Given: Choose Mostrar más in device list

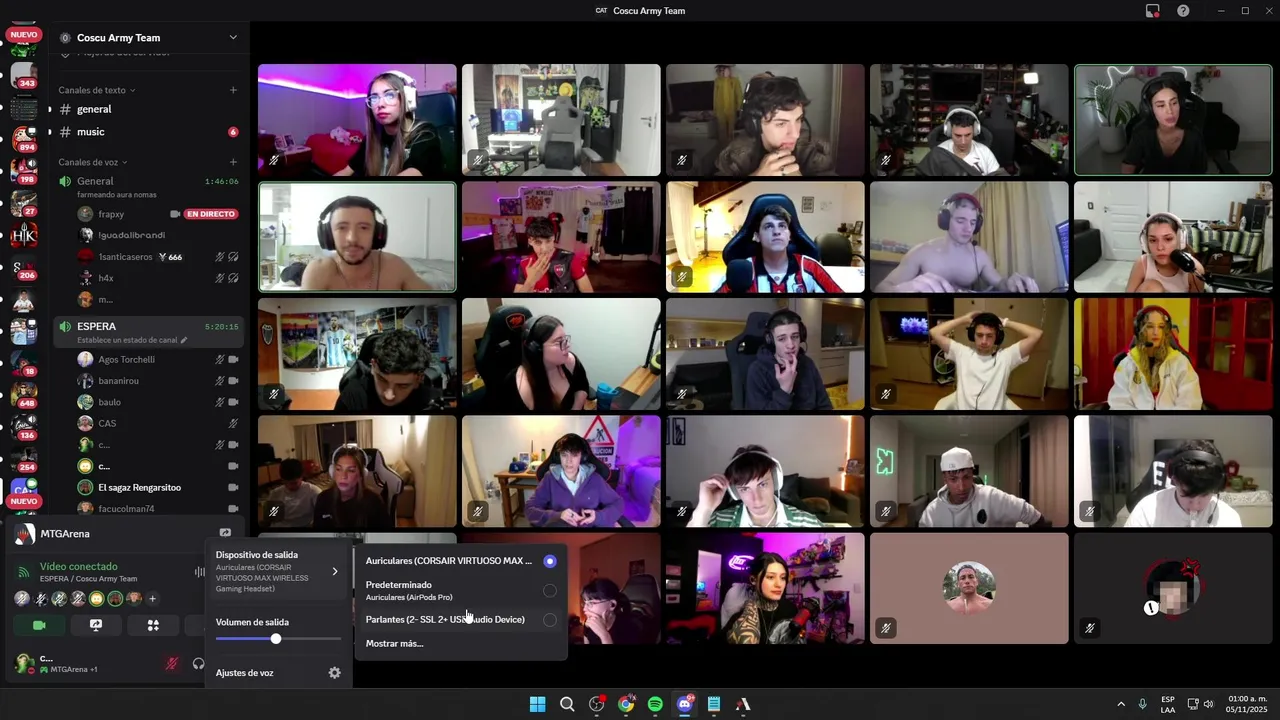Looking at the screenshot, I should coord(394,643).
